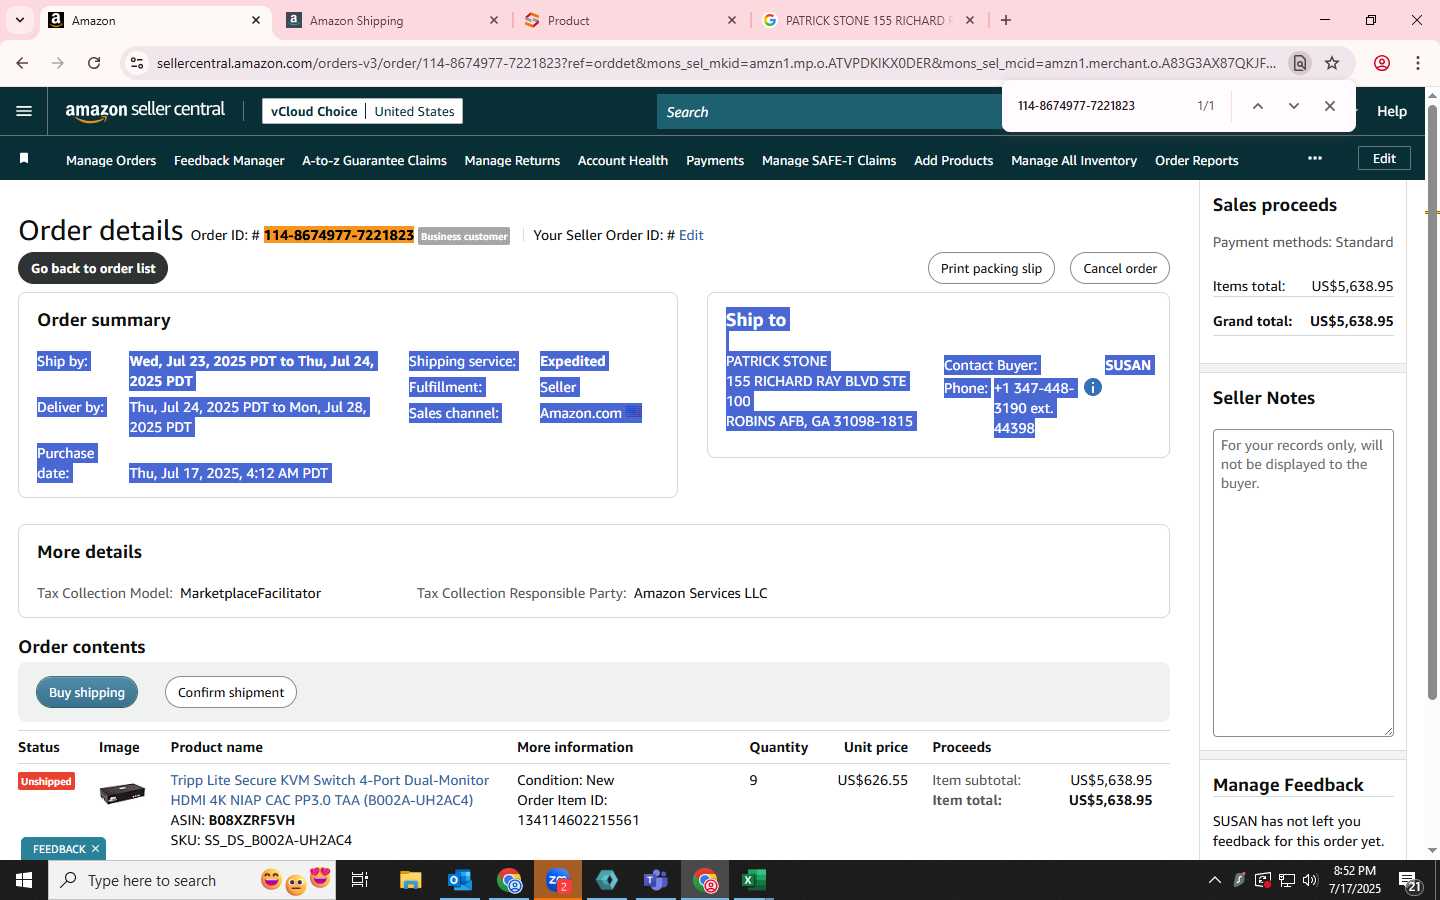Screen dimensions: 1440x900
Task: Go to previous find-in-page match
Action: 1258,106
